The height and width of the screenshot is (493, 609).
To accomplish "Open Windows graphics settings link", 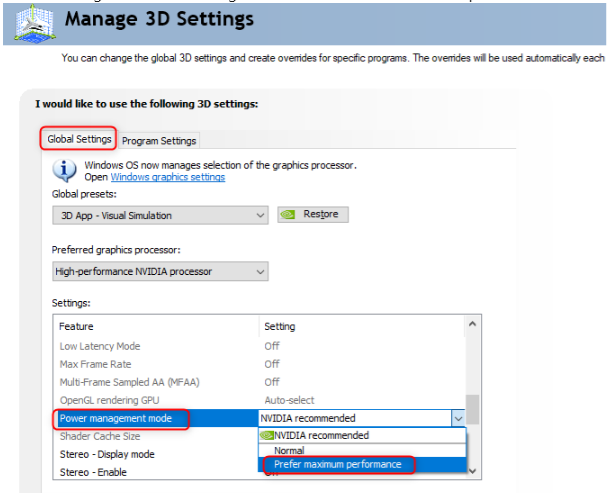I will (x=167, y=177).
